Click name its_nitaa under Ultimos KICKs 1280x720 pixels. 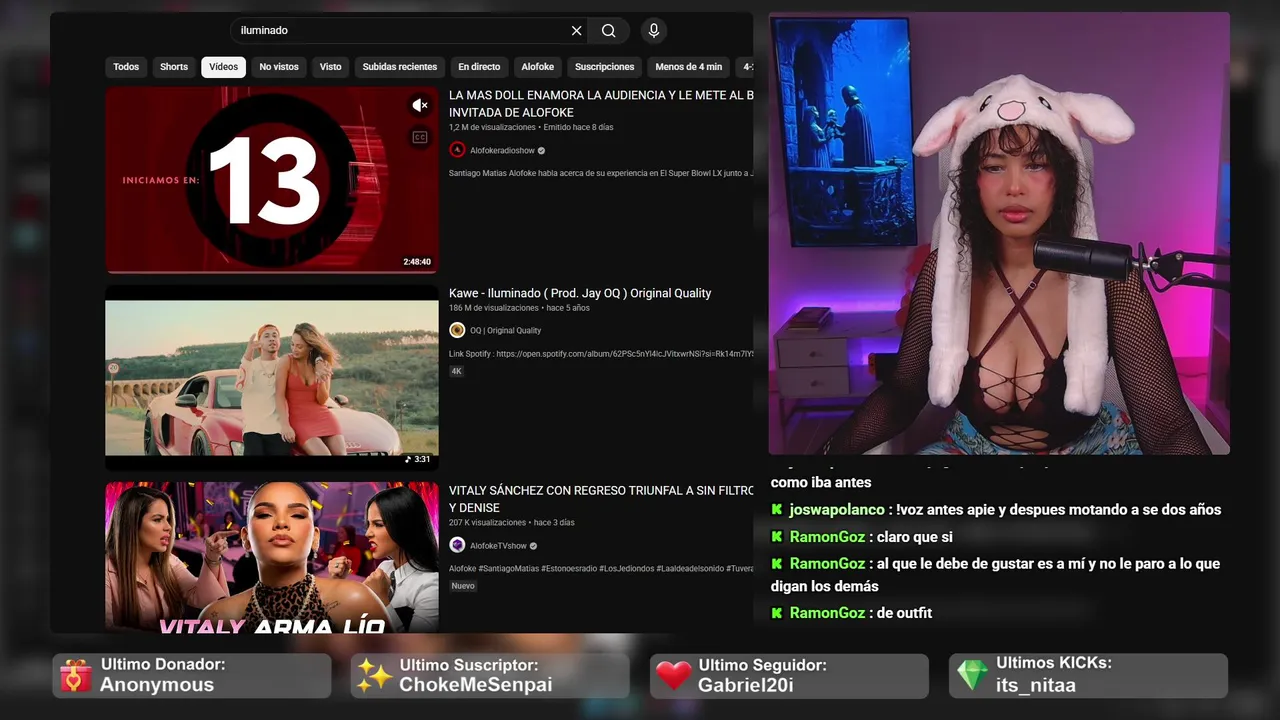click(x=1036, y=685)
